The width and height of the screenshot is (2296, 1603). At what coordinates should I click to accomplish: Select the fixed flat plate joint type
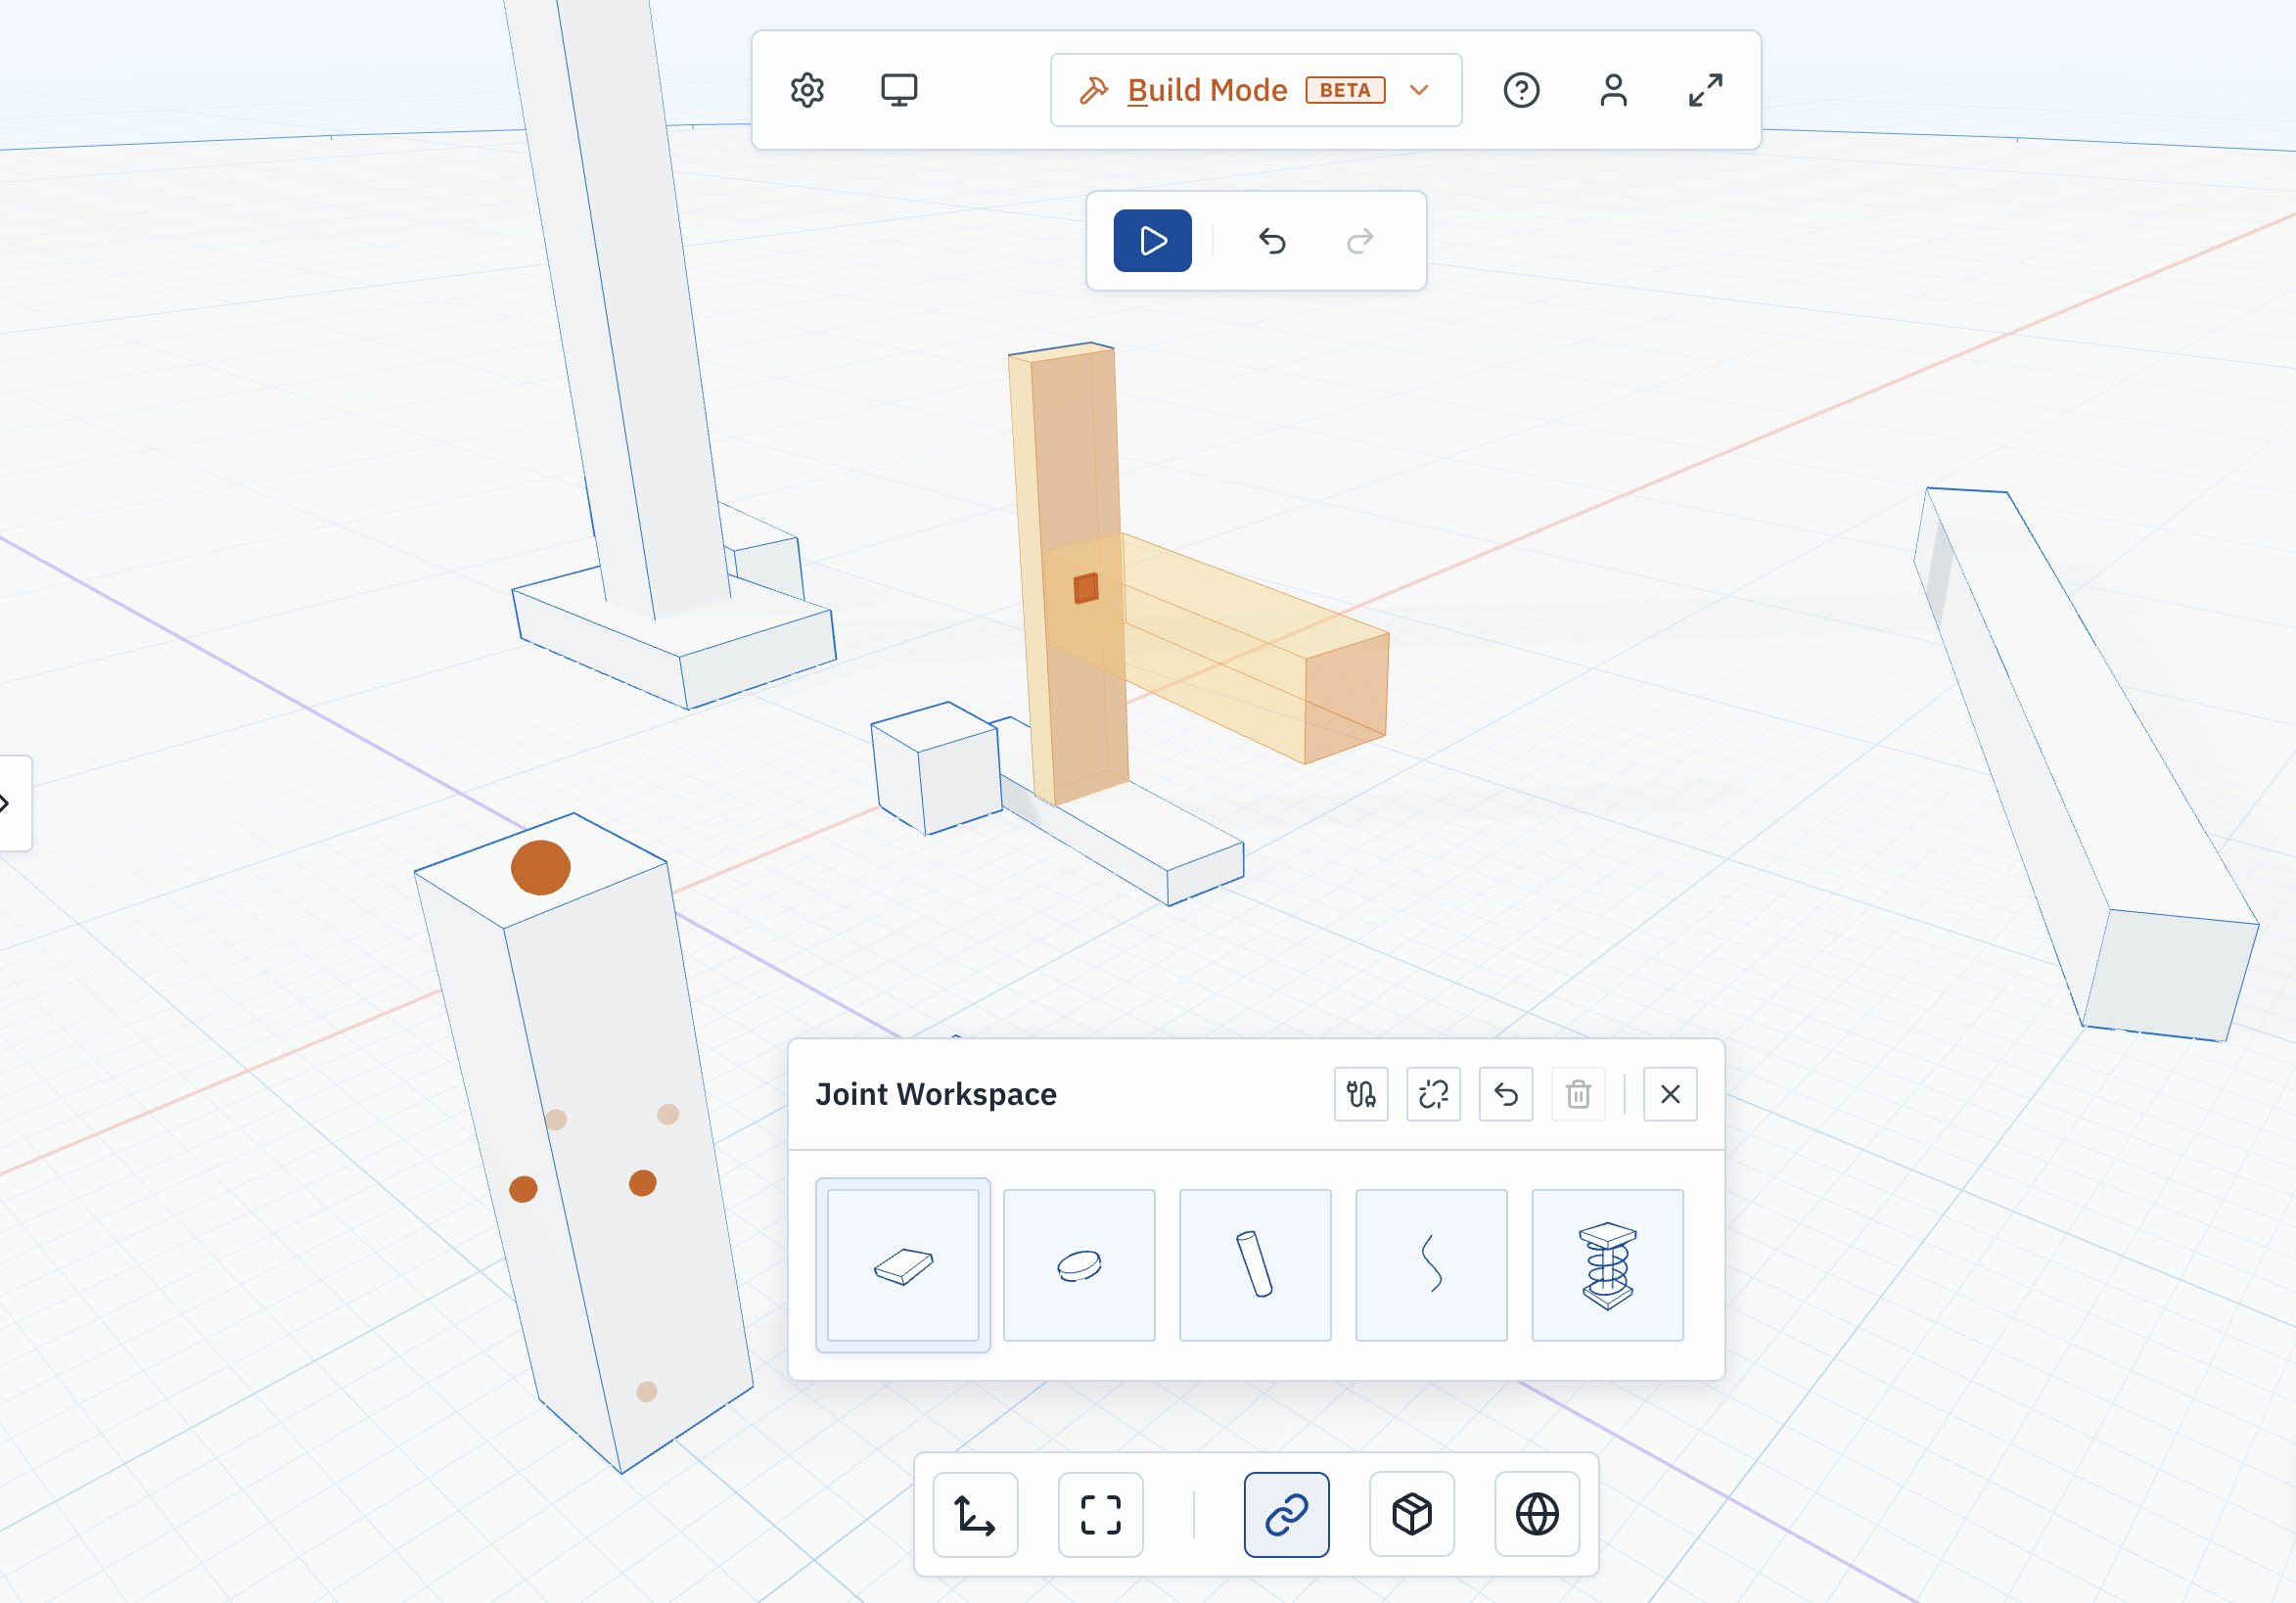[x=903, y=1265]
